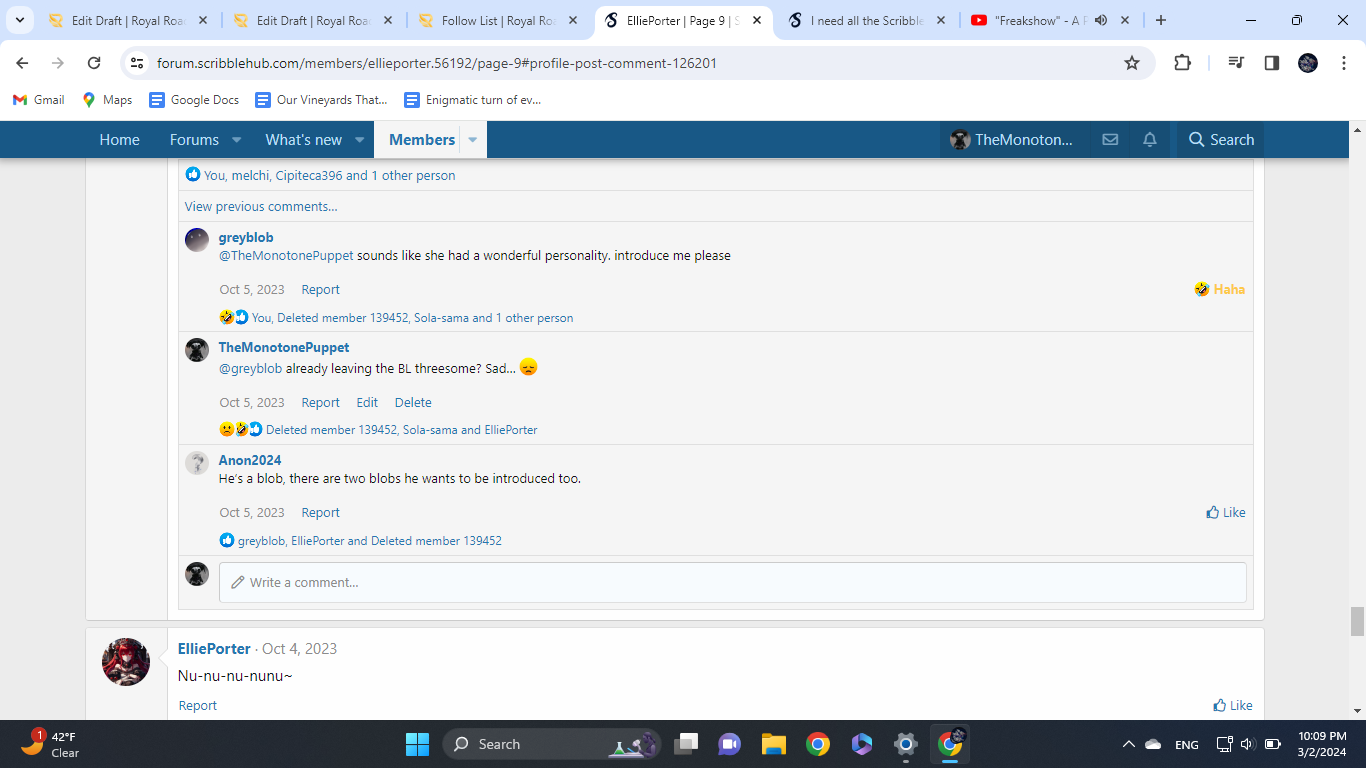Expand the What's new dropdown arrow

coord(360,140)
